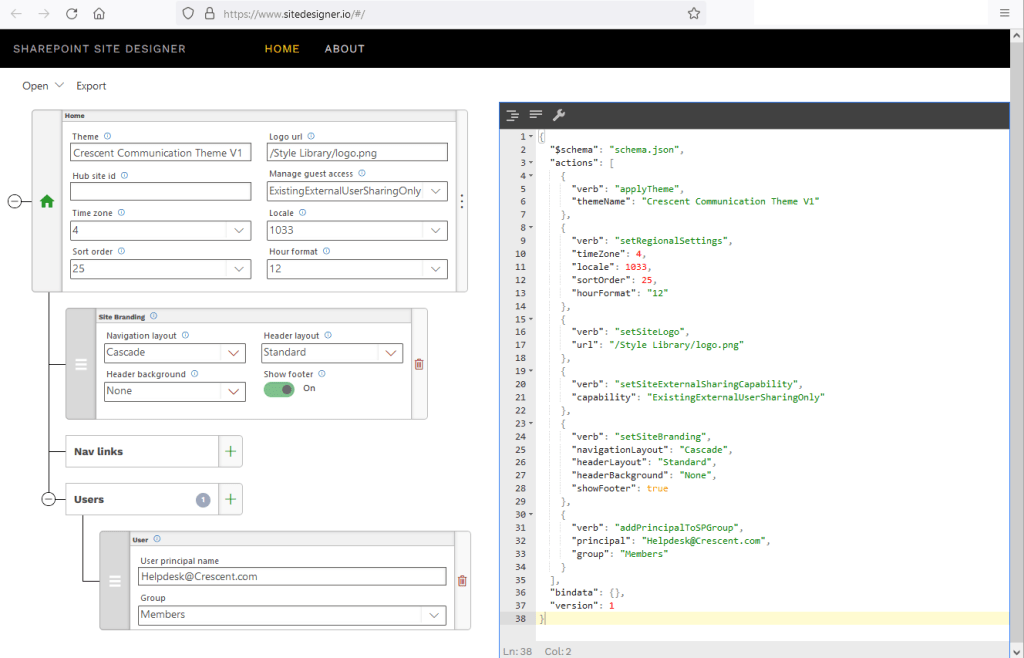
Task: Click the format/indent code icon in the editor toolbar
Action: [511, 114]
